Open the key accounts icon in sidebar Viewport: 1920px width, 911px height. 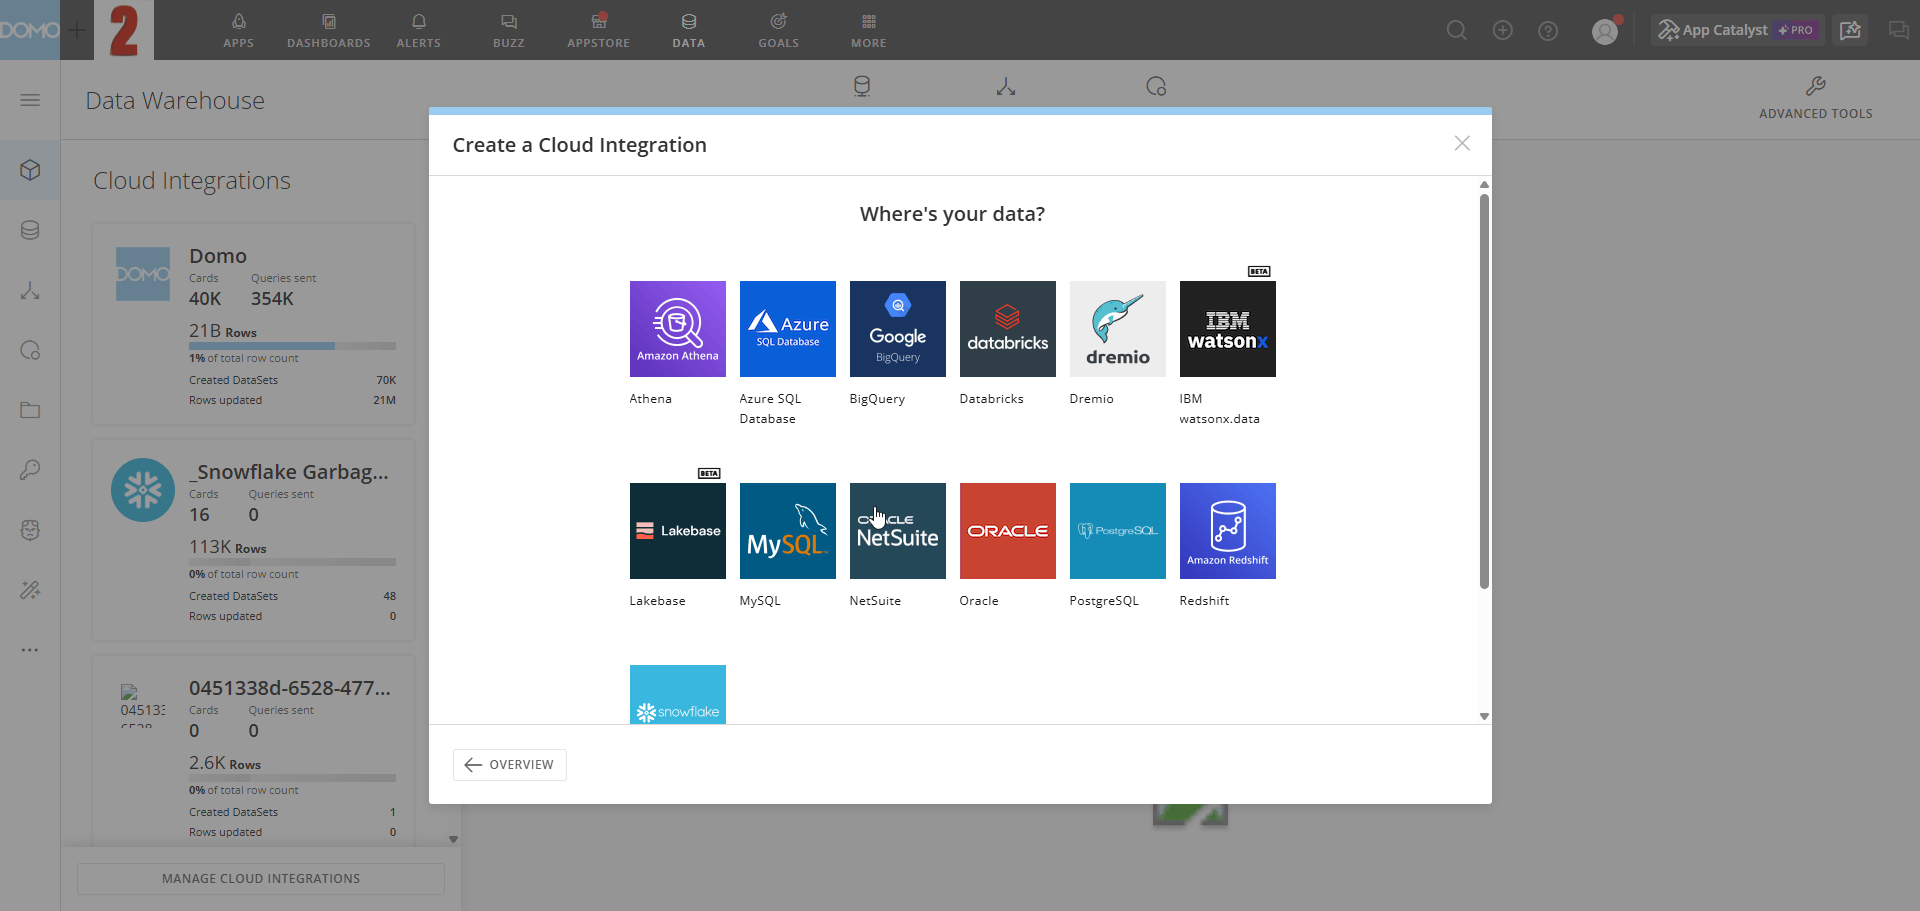(30, 470)
